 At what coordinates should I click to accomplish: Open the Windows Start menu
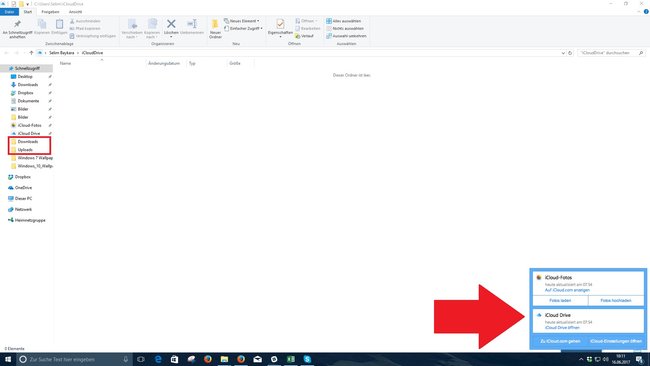tap(7, 359)
